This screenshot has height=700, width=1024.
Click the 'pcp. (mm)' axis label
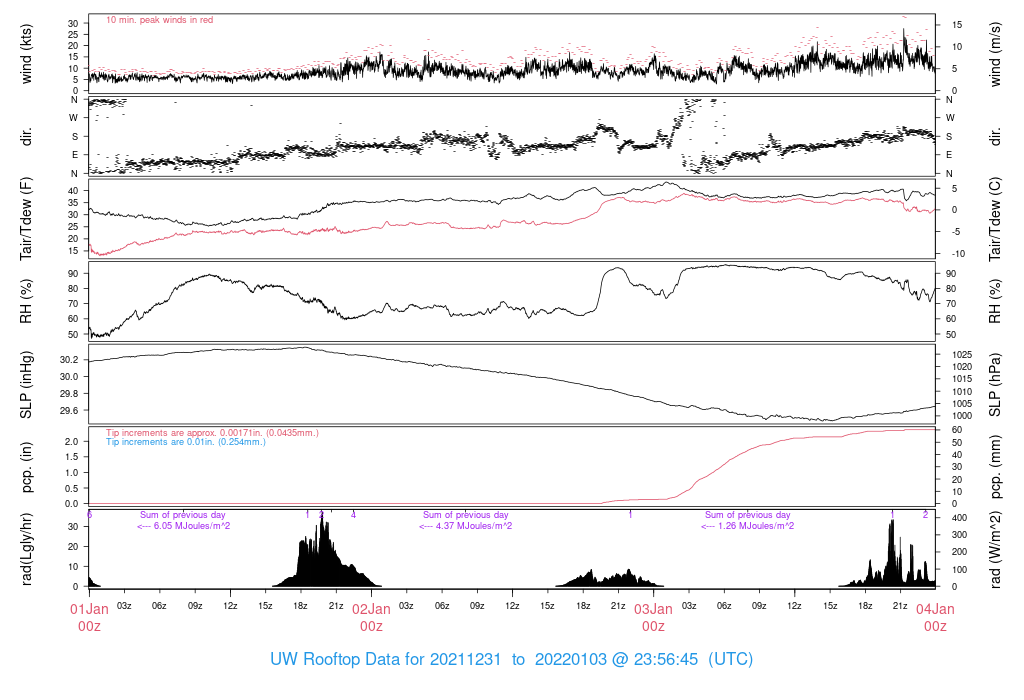[995, 468]
